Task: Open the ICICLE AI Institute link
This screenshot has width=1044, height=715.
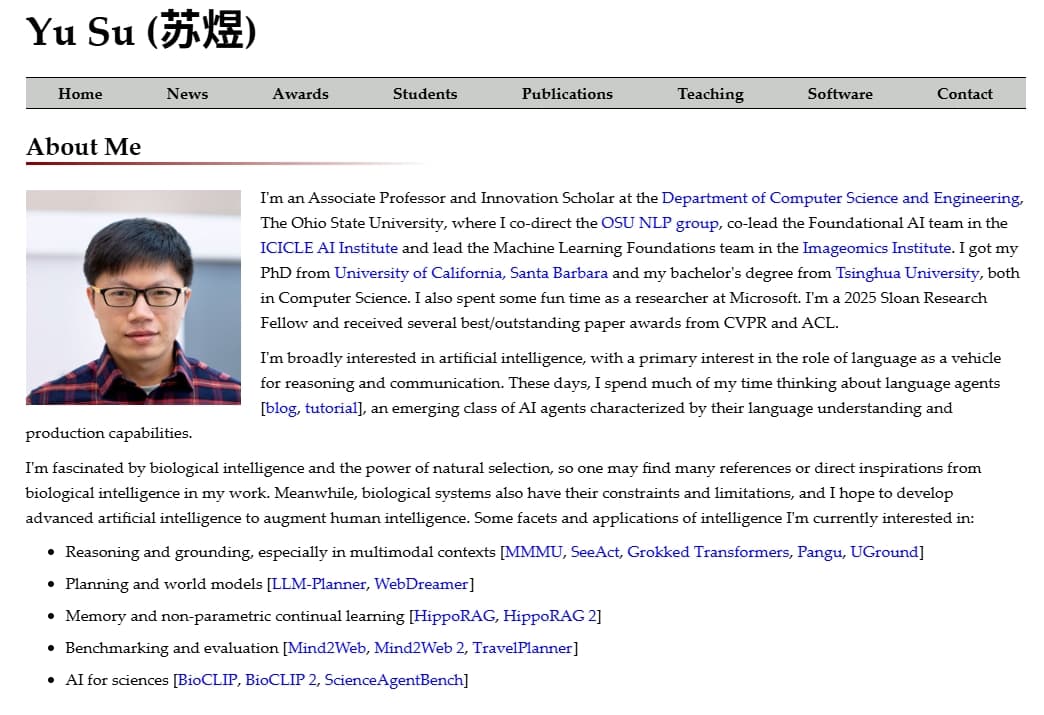Action: [x=329, y=248]
